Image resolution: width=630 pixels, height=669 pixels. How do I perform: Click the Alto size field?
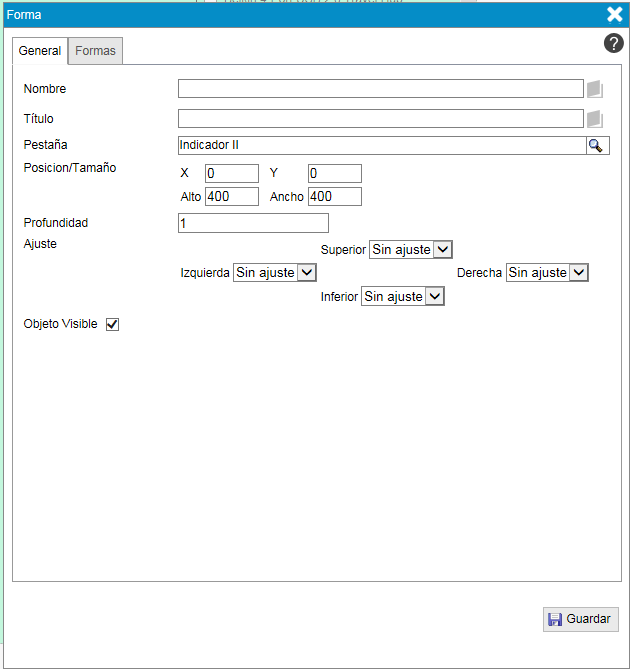pos(231,197)
